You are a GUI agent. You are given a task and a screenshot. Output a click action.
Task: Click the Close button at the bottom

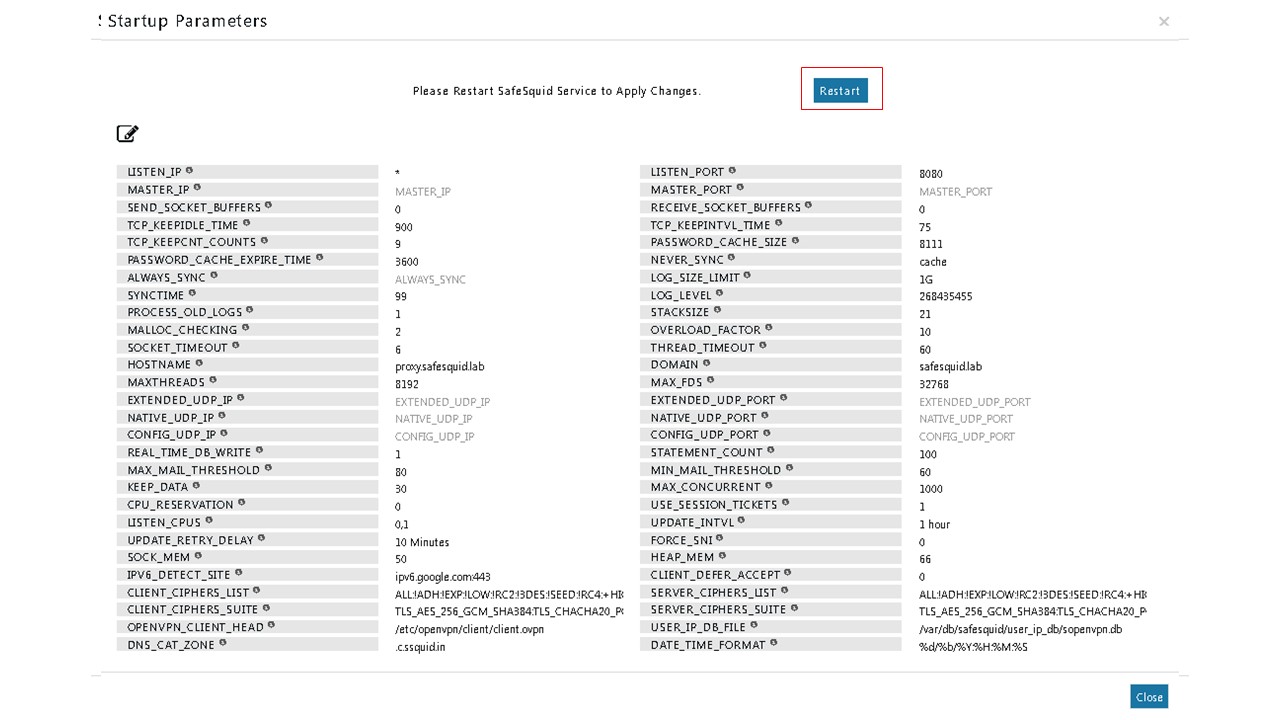pyautogui.click(x=1149, y=697)
